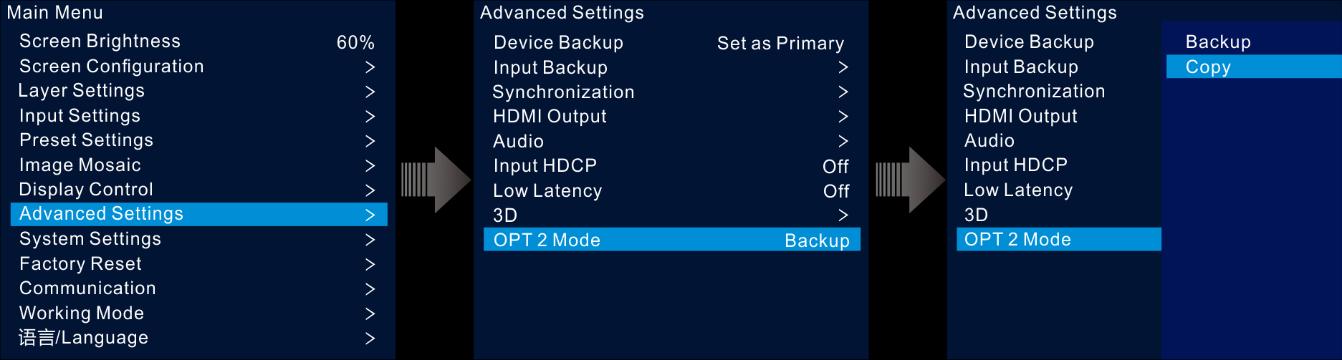
Task: Choose the Backup option in submenu
Action: click(x=1253, y=42)
